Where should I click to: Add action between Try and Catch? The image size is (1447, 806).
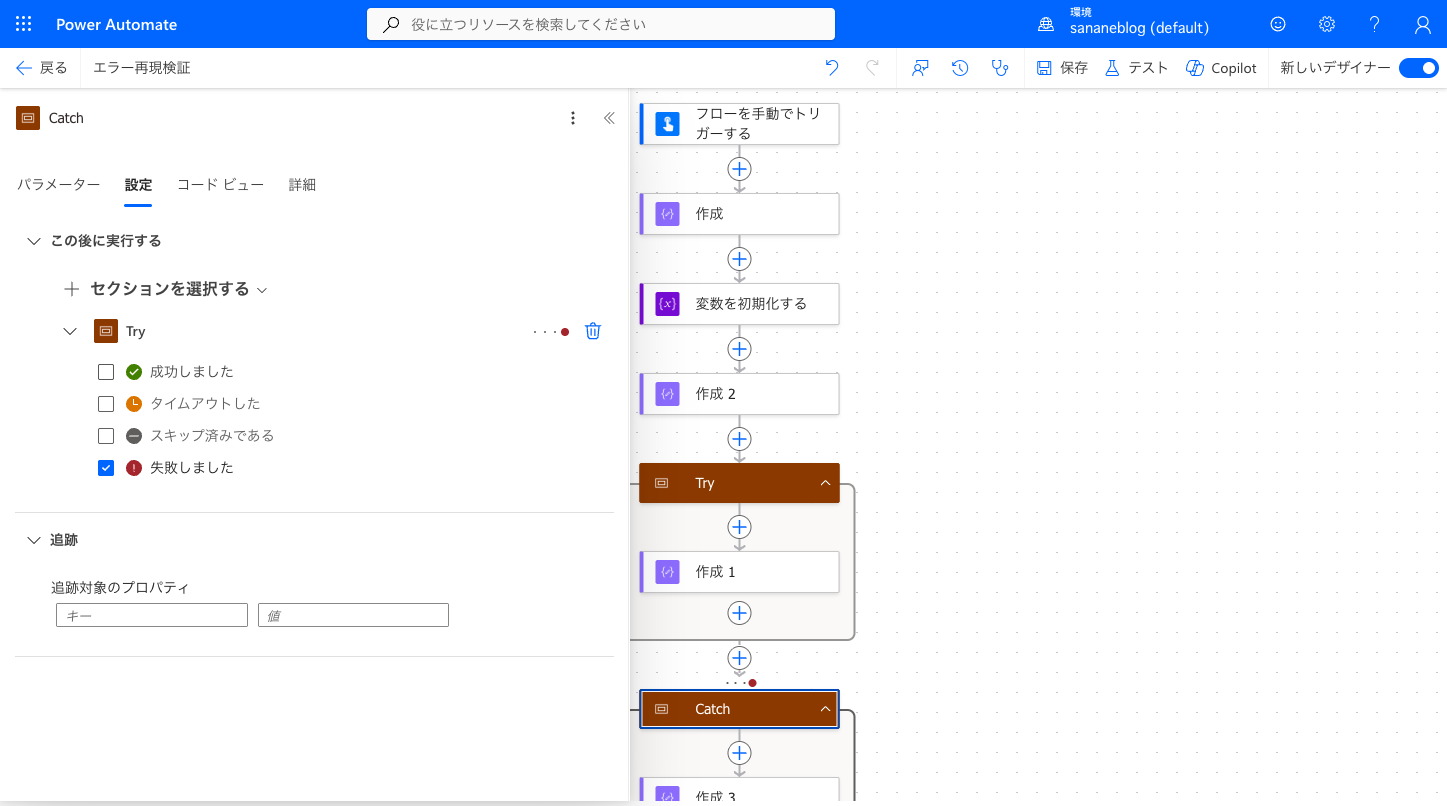point(739,658)
